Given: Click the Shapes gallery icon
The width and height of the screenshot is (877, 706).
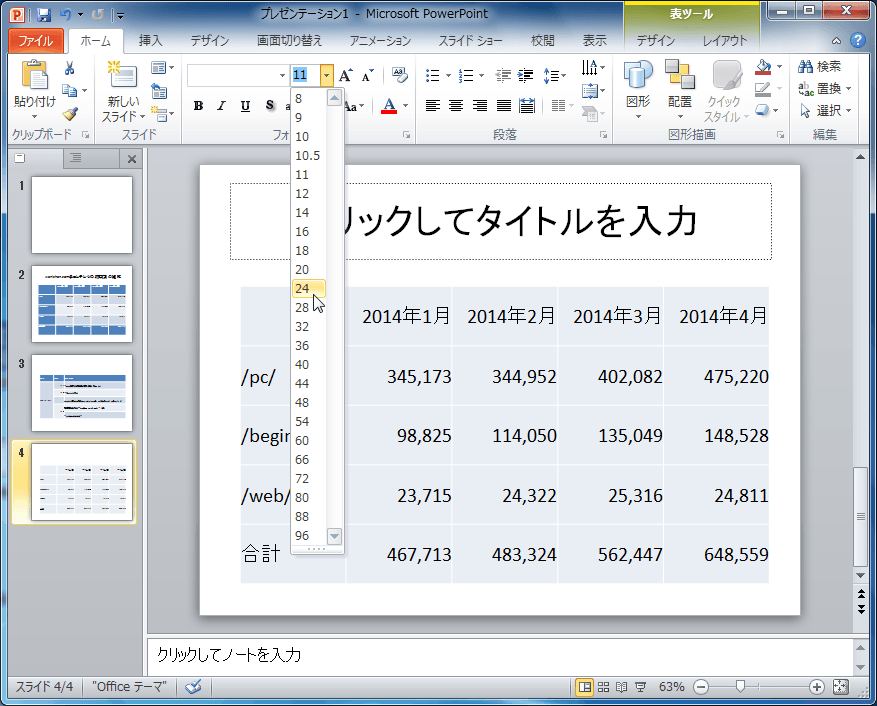Looking at the screenshot, I should [638, 75].
